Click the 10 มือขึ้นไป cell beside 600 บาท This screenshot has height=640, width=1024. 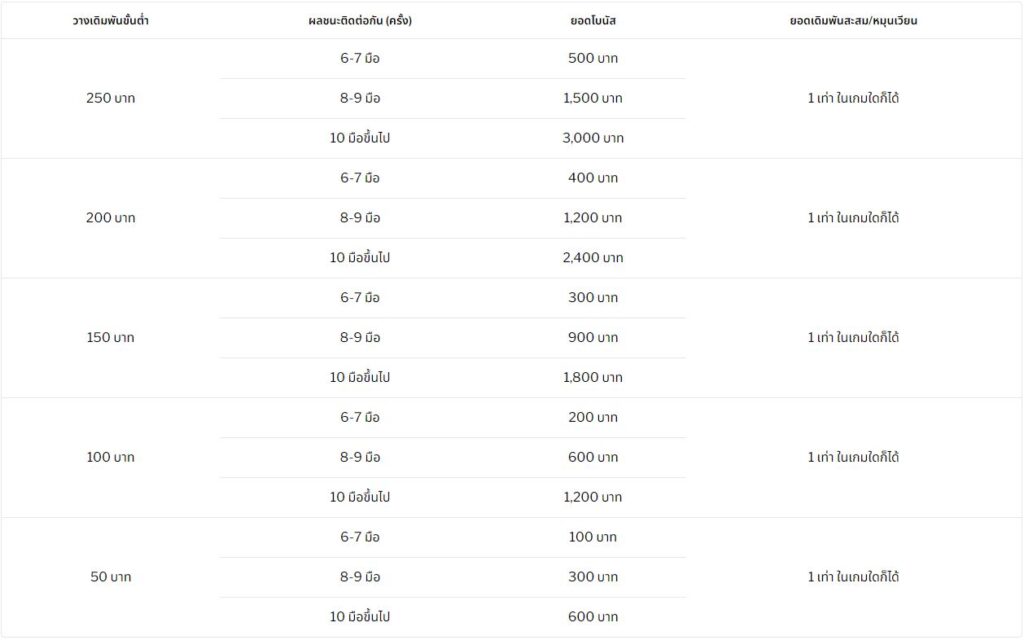point(360,618)
